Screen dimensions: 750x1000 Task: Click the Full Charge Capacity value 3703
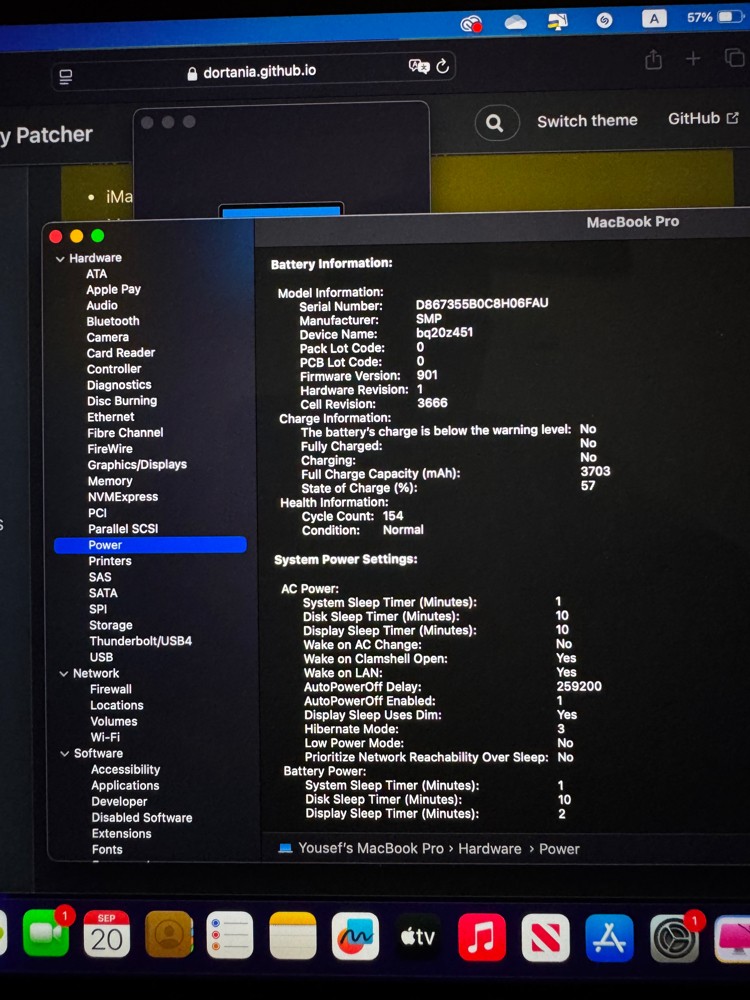click(595, 471)
